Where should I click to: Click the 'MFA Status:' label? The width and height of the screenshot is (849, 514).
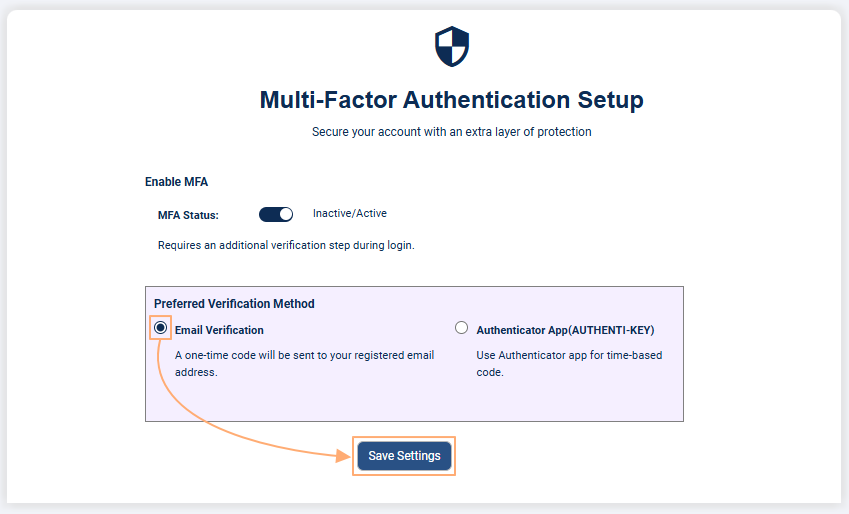click(x=188, y=215)
